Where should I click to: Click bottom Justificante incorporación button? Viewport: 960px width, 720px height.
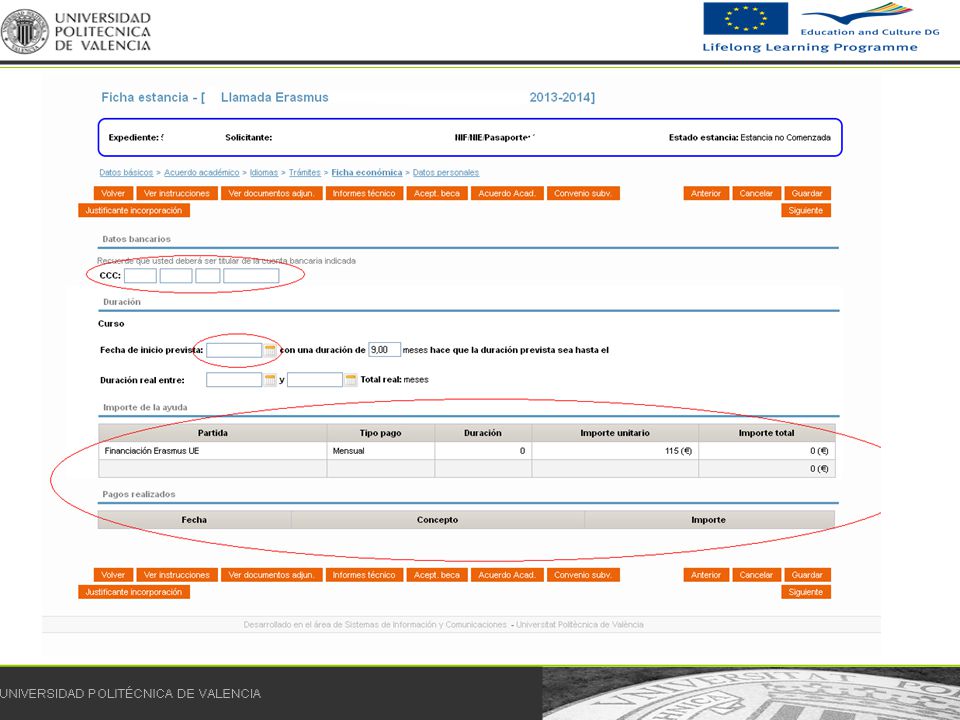tap(134, 592)
